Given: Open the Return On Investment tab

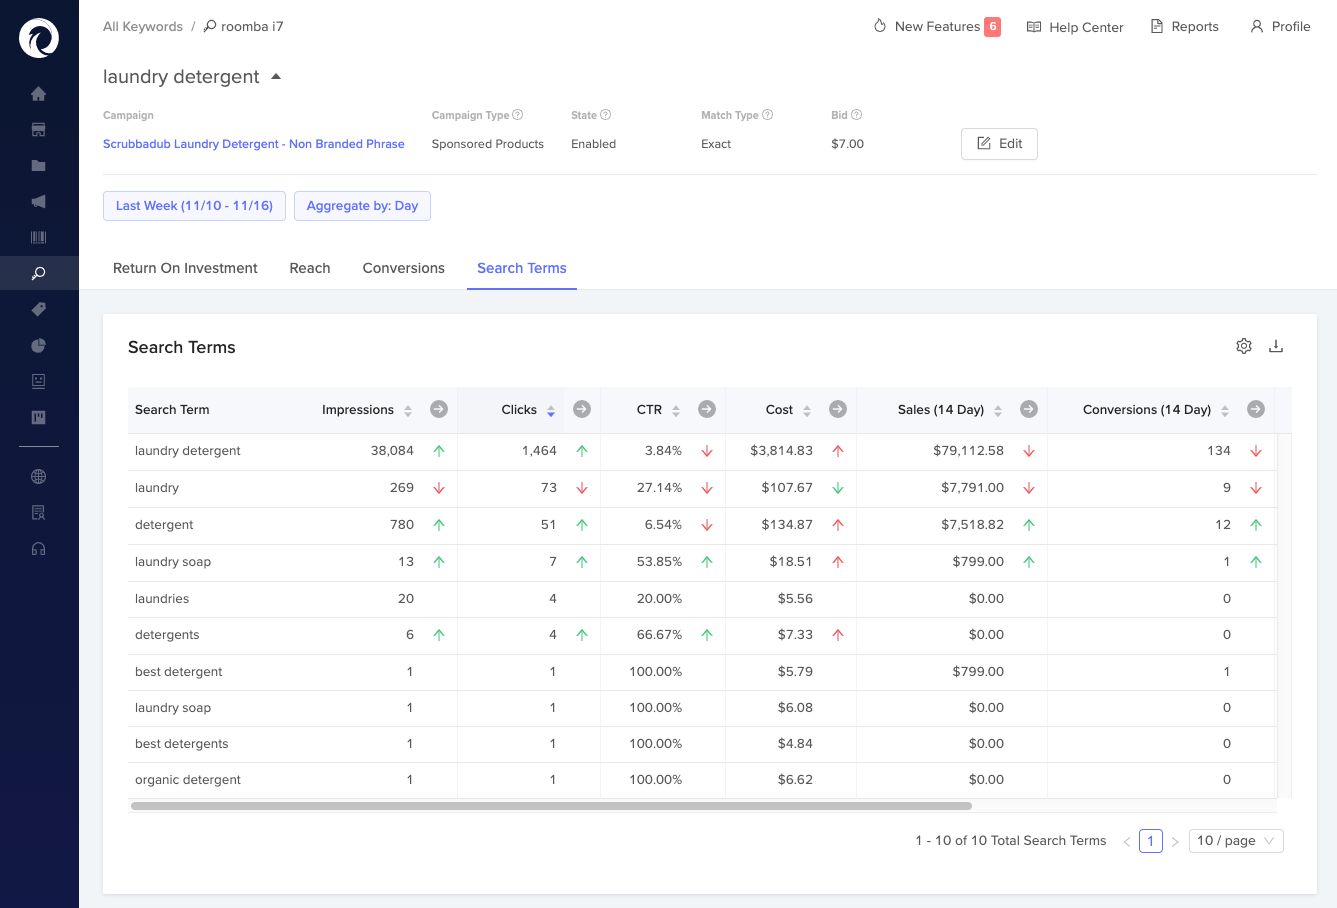Looking at the screenshot, I should [x=184, y=268].
